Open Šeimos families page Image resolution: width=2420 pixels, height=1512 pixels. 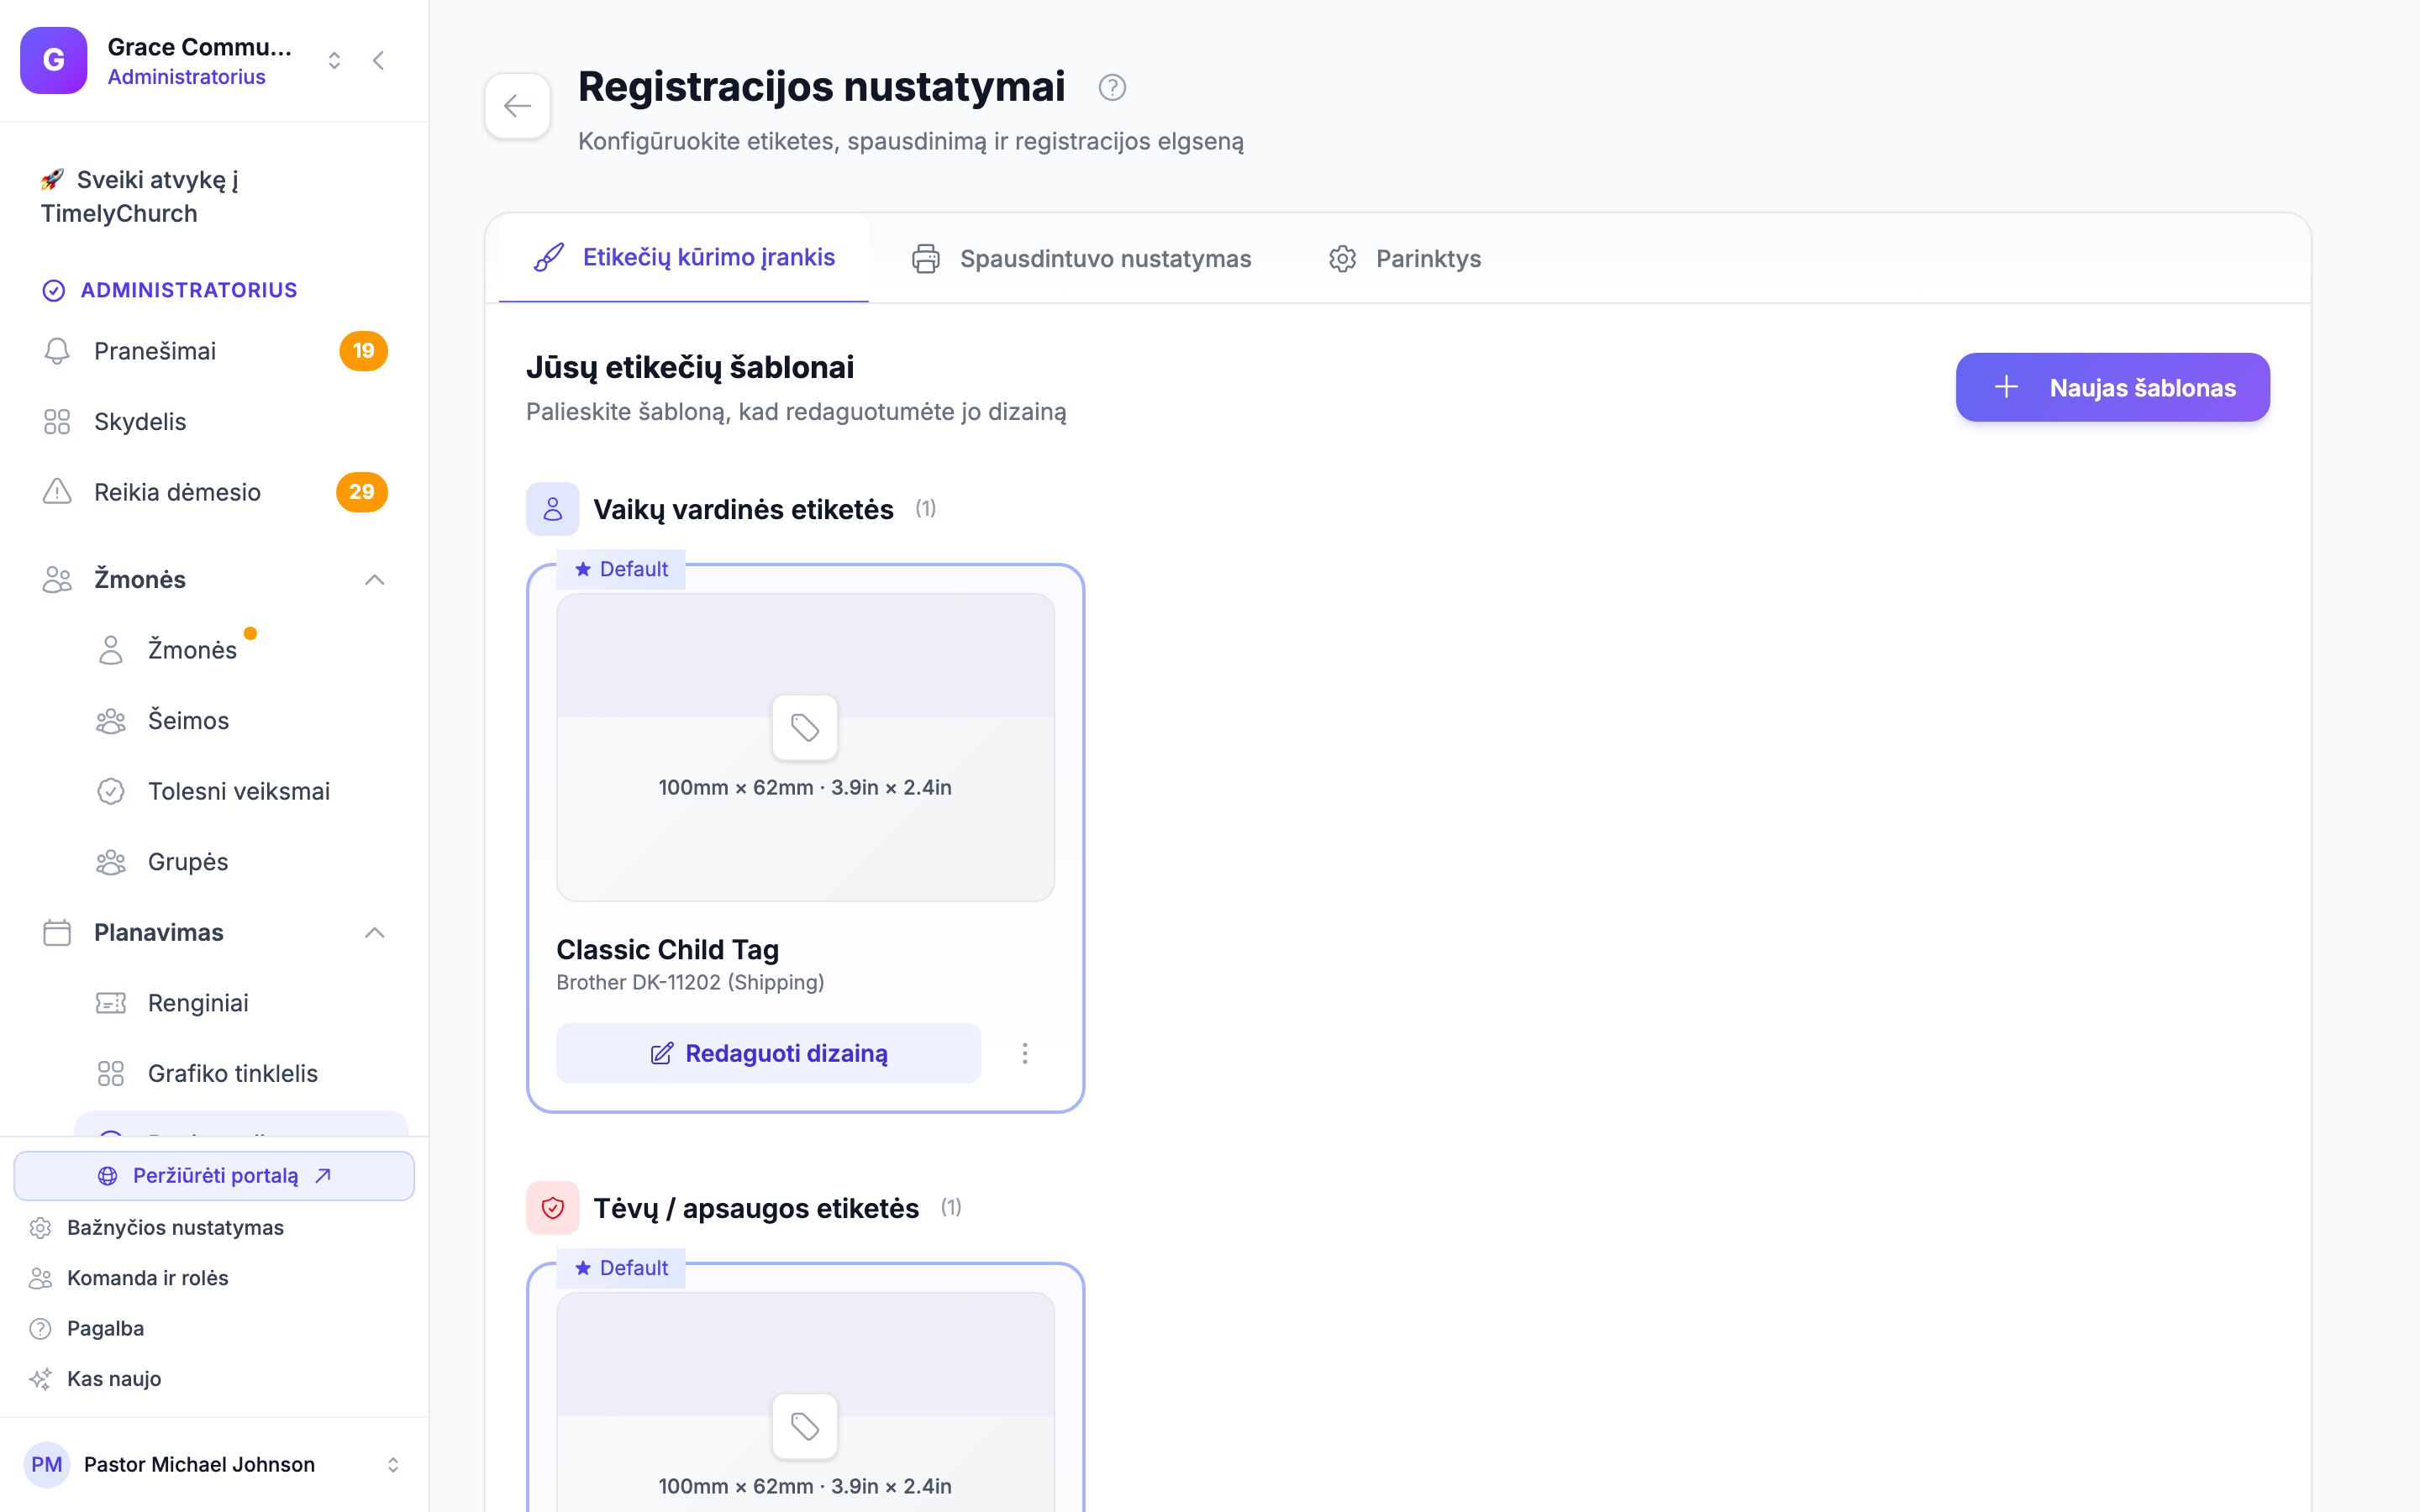(x=241, y=721)
